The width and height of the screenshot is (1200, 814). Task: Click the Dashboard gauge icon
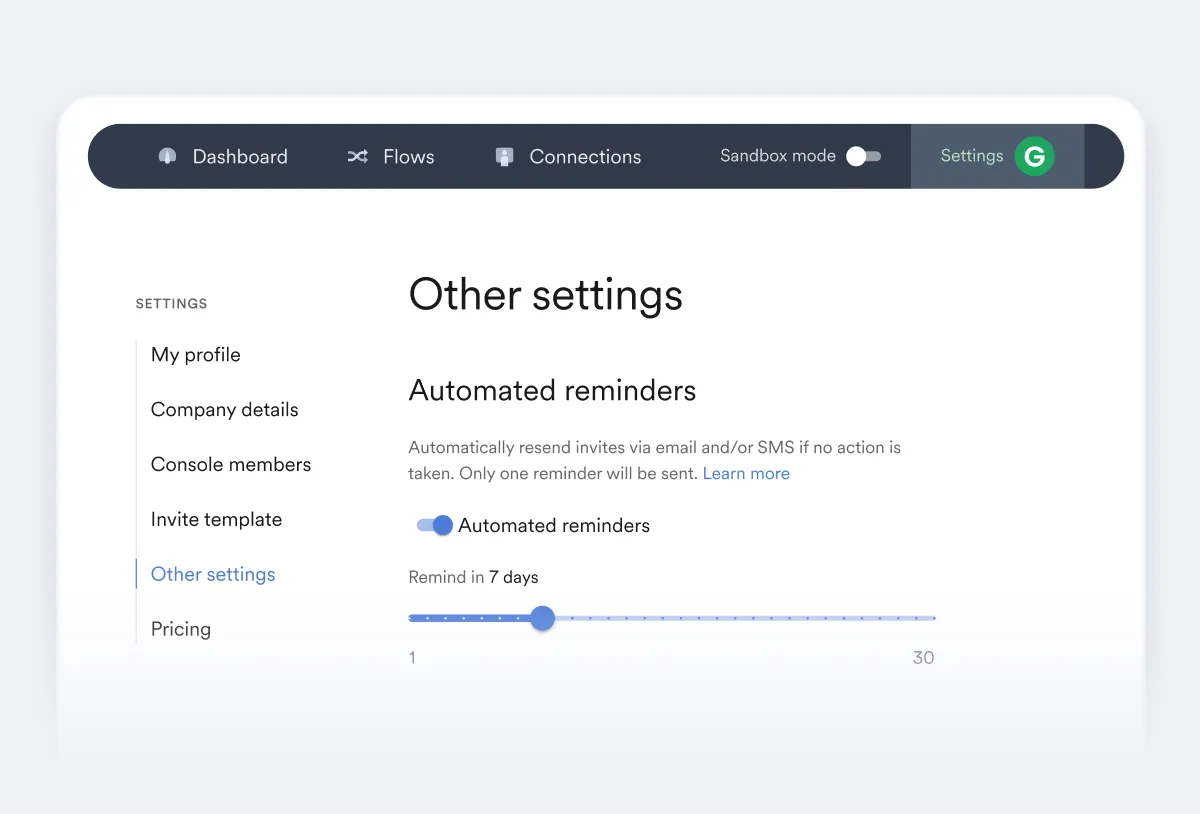167,156
